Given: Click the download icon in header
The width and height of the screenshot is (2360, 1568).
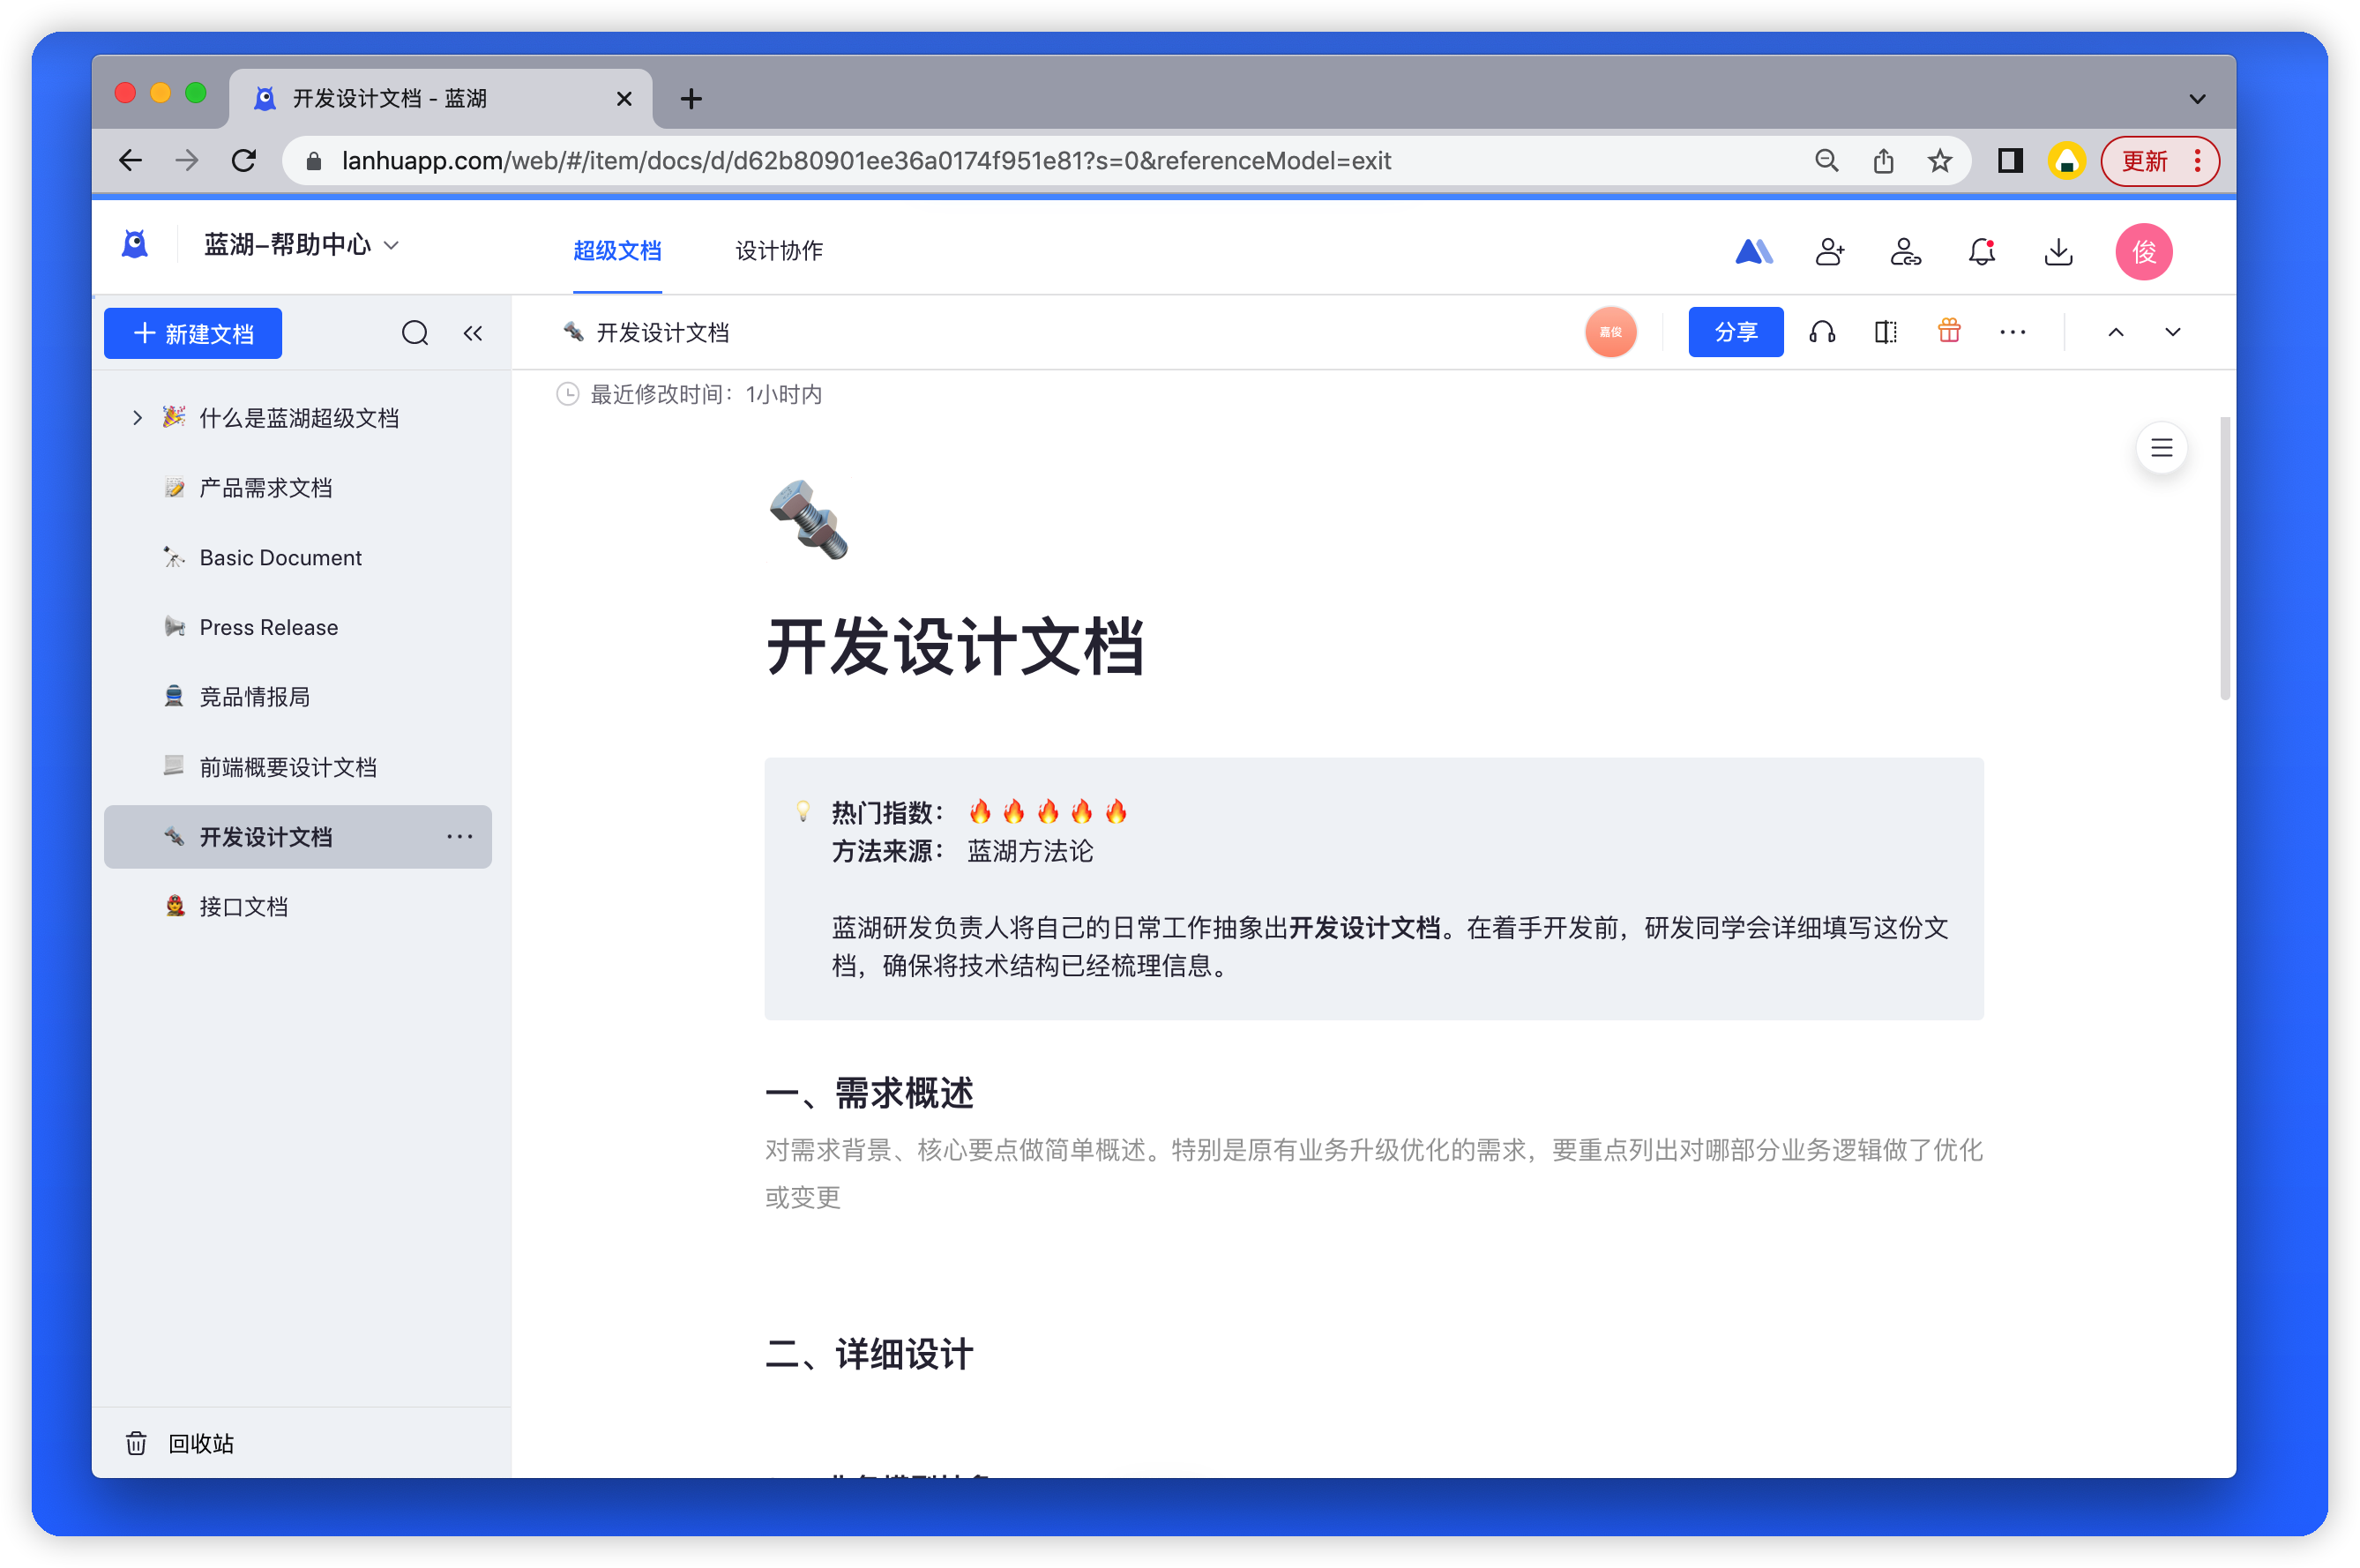Looking at the screenshot, I should (2058, 251).
